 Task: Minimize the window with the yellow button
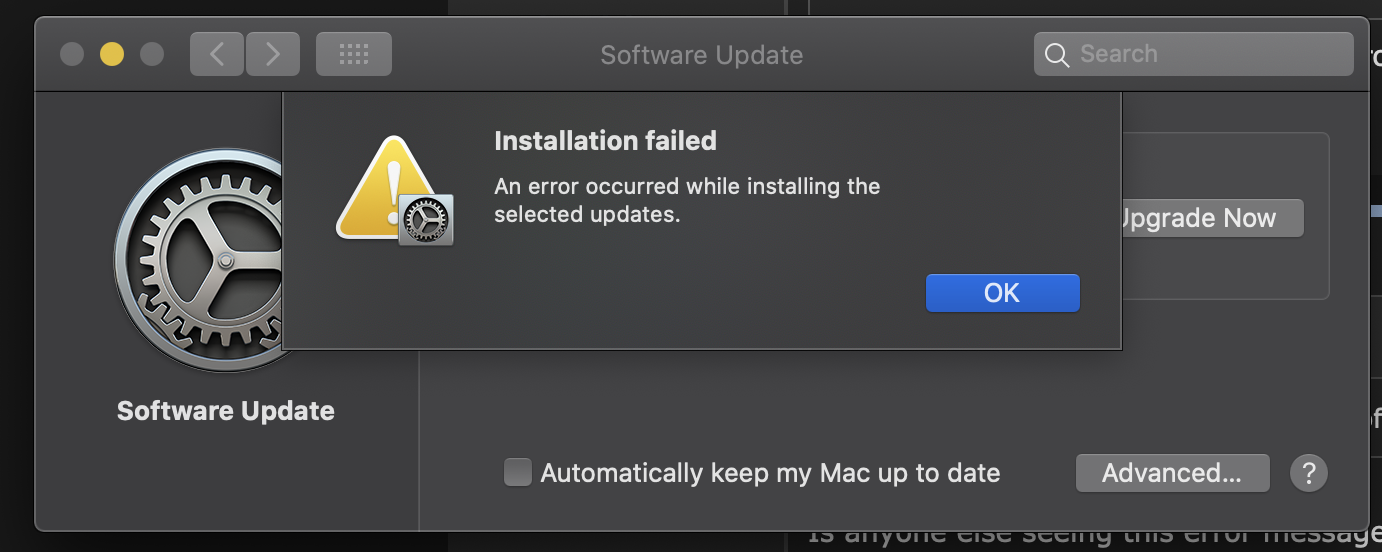pos(112,54)
